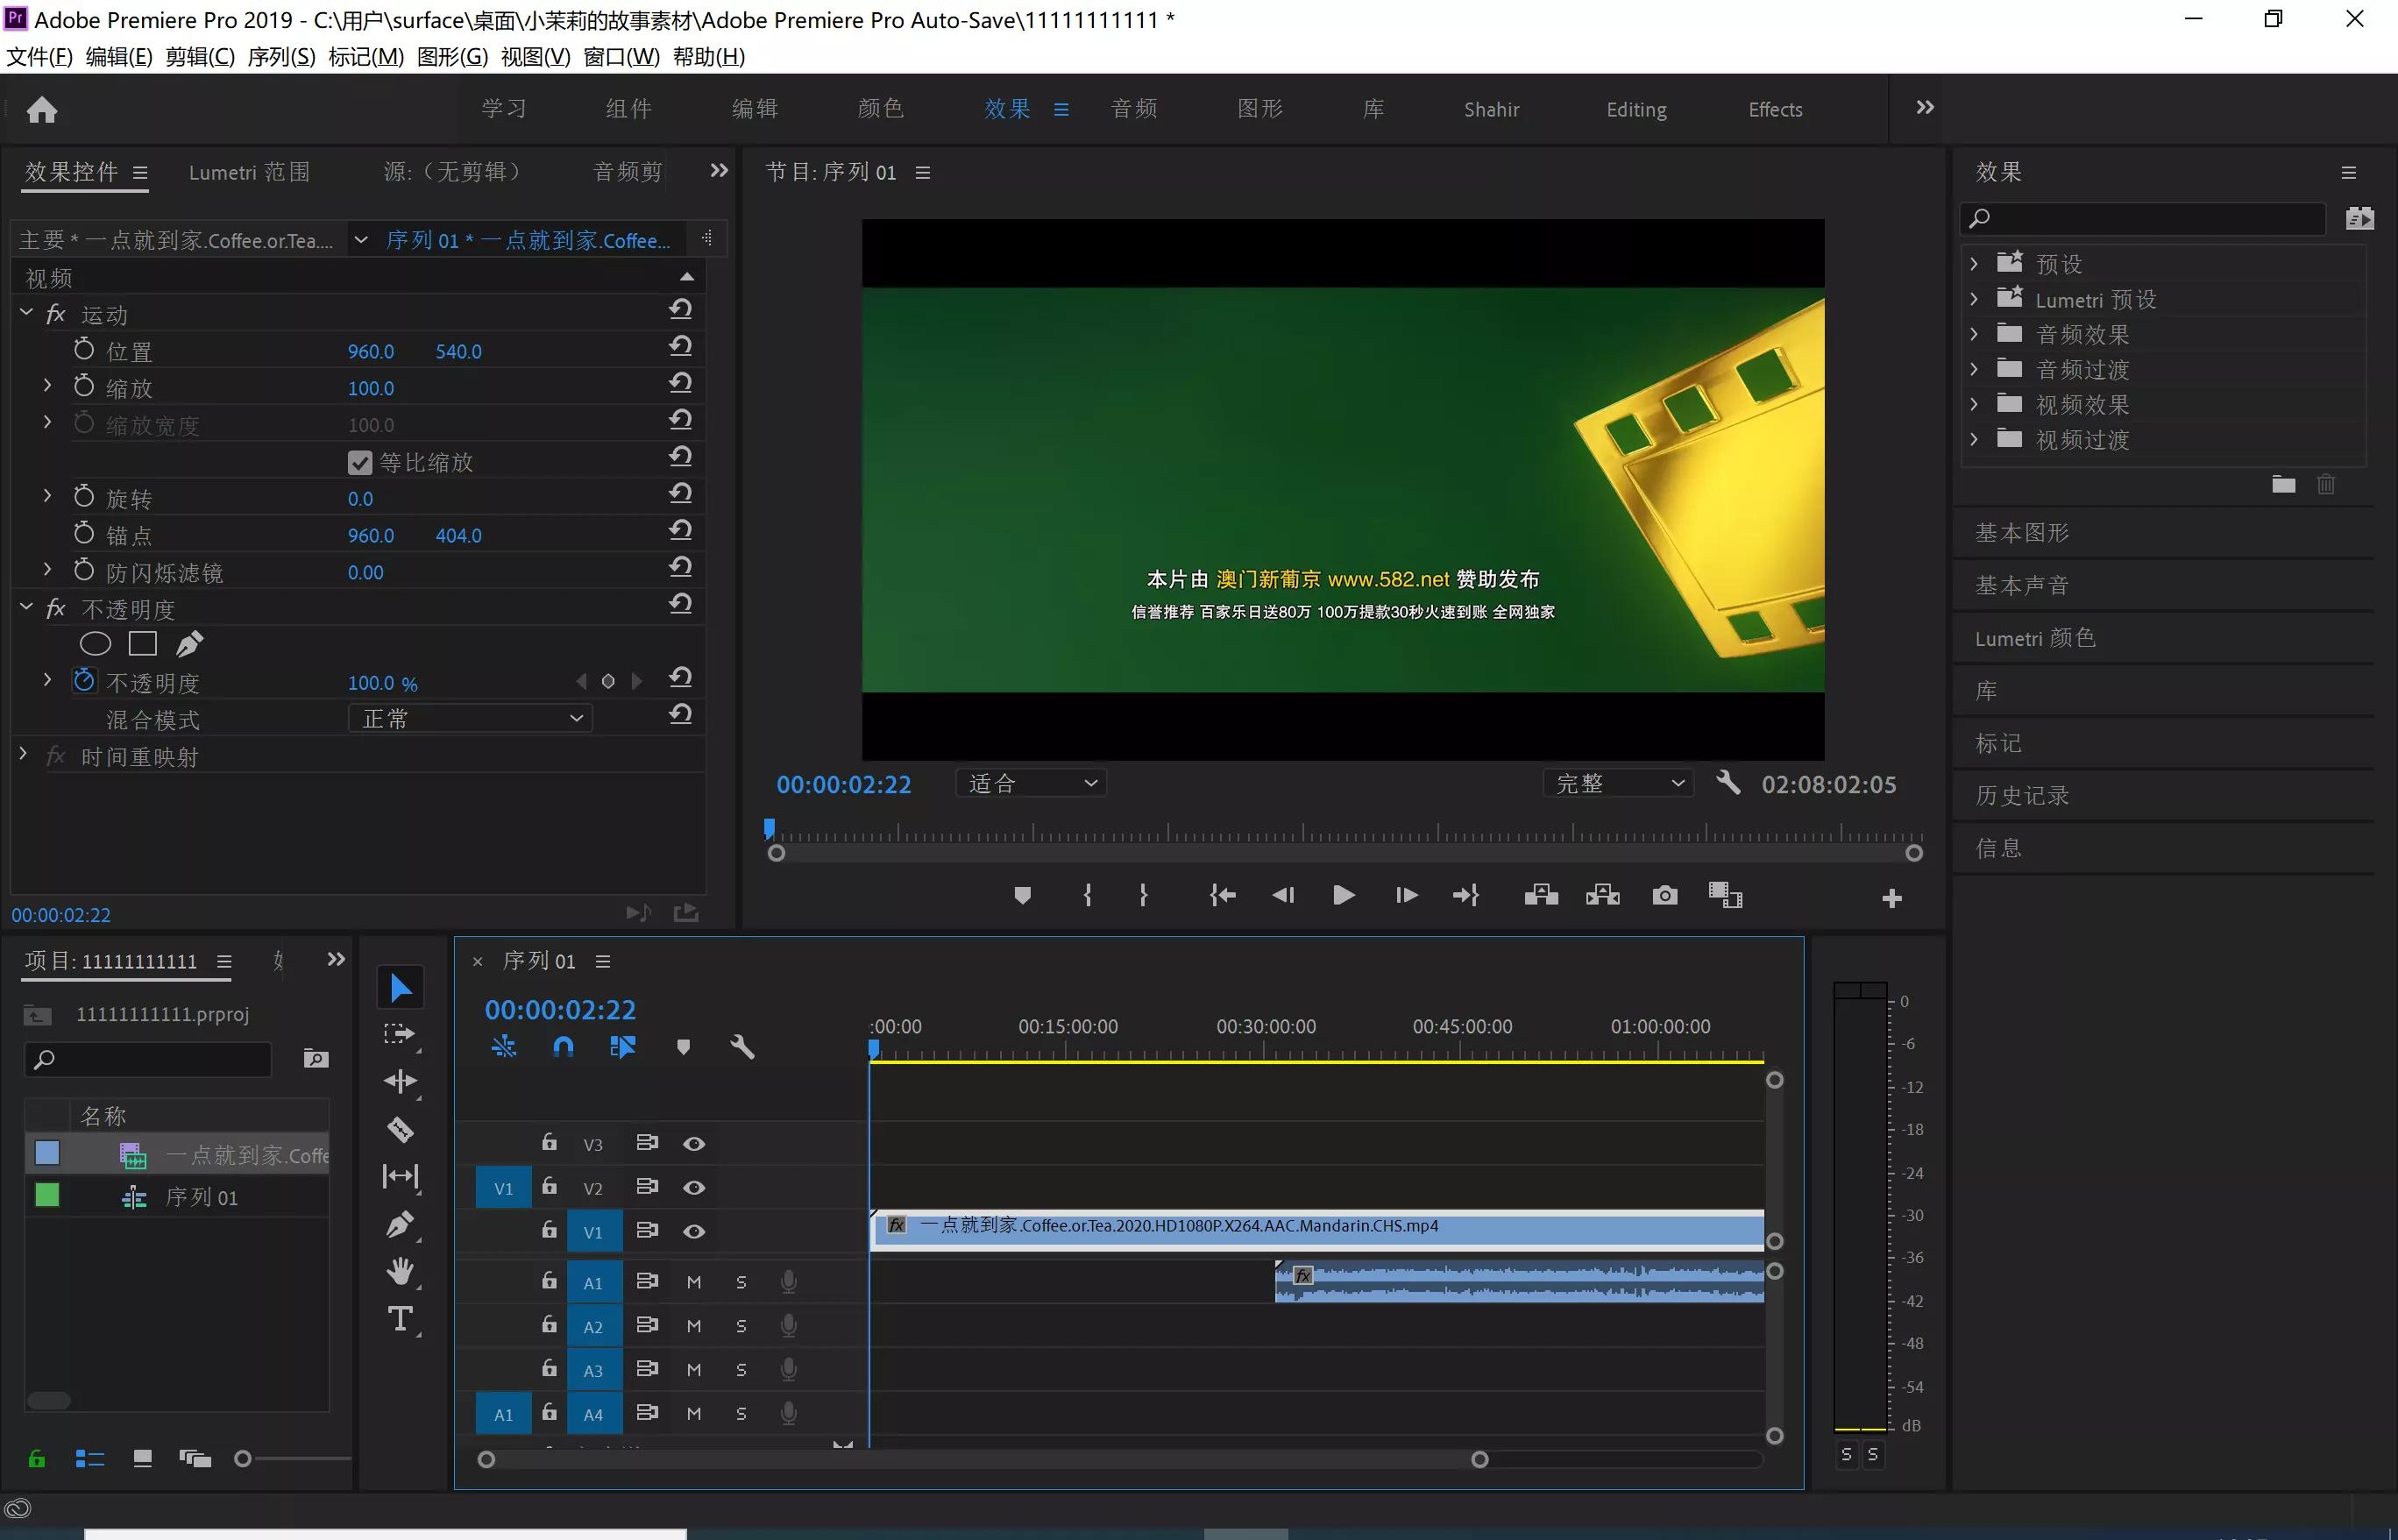This screenshot has width=2398, height=1540.
Task: Expand the 视频效果 effects folder
Action: point(1974,404)
